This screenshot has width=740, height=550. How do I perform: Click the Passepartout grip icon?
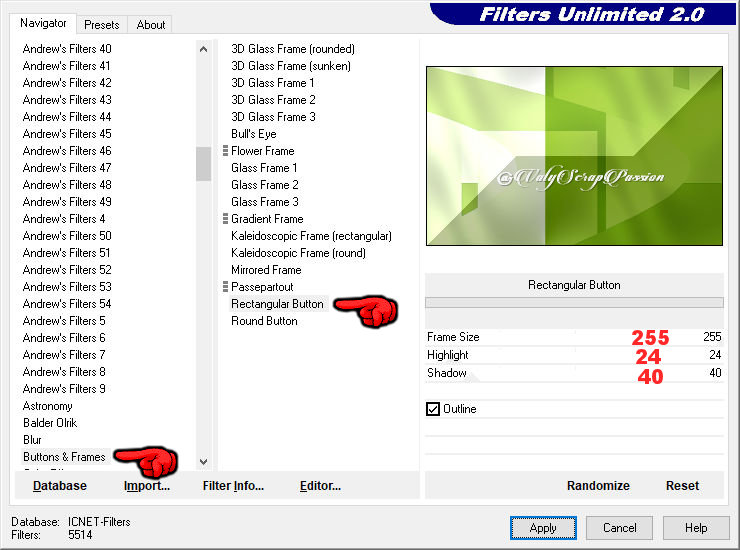coord(225,287)
